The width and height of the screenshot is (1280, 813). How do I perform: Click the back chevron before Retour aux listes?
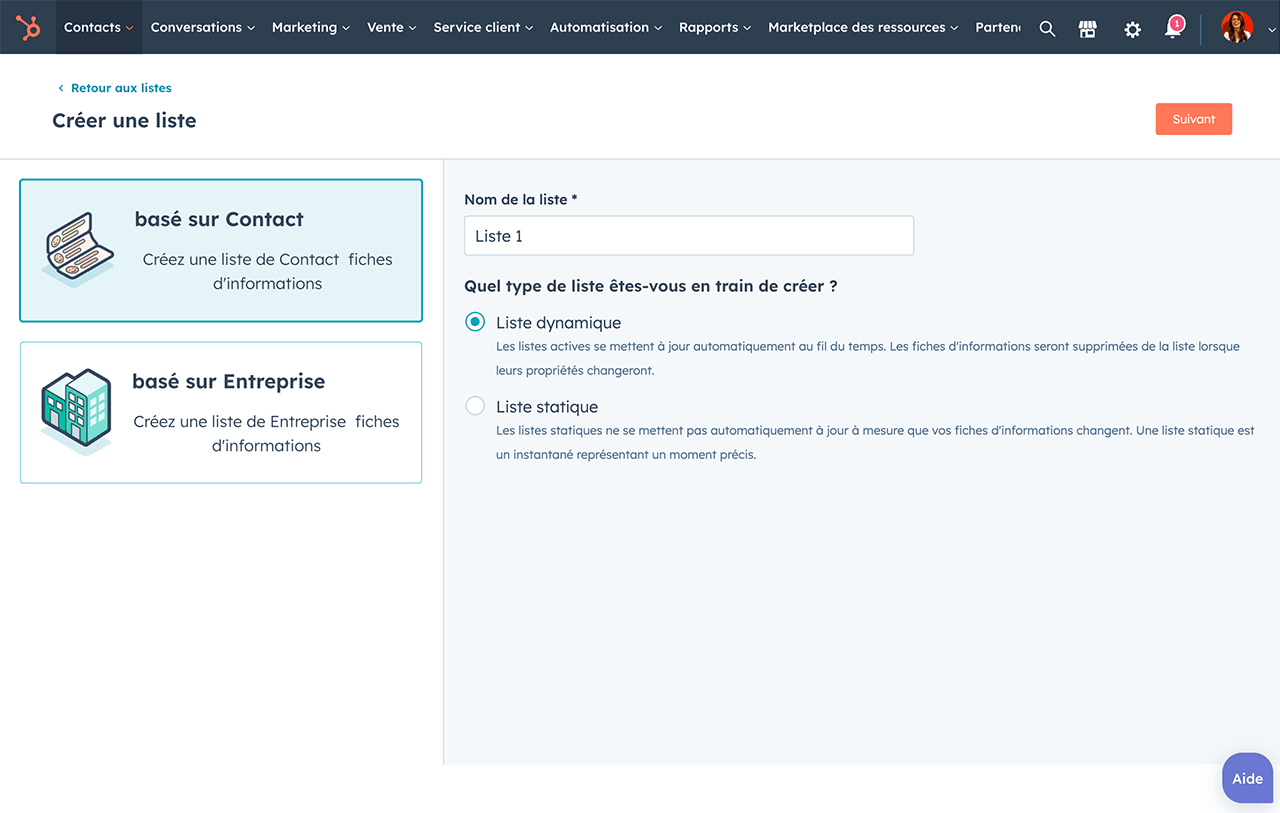[61, 88]
